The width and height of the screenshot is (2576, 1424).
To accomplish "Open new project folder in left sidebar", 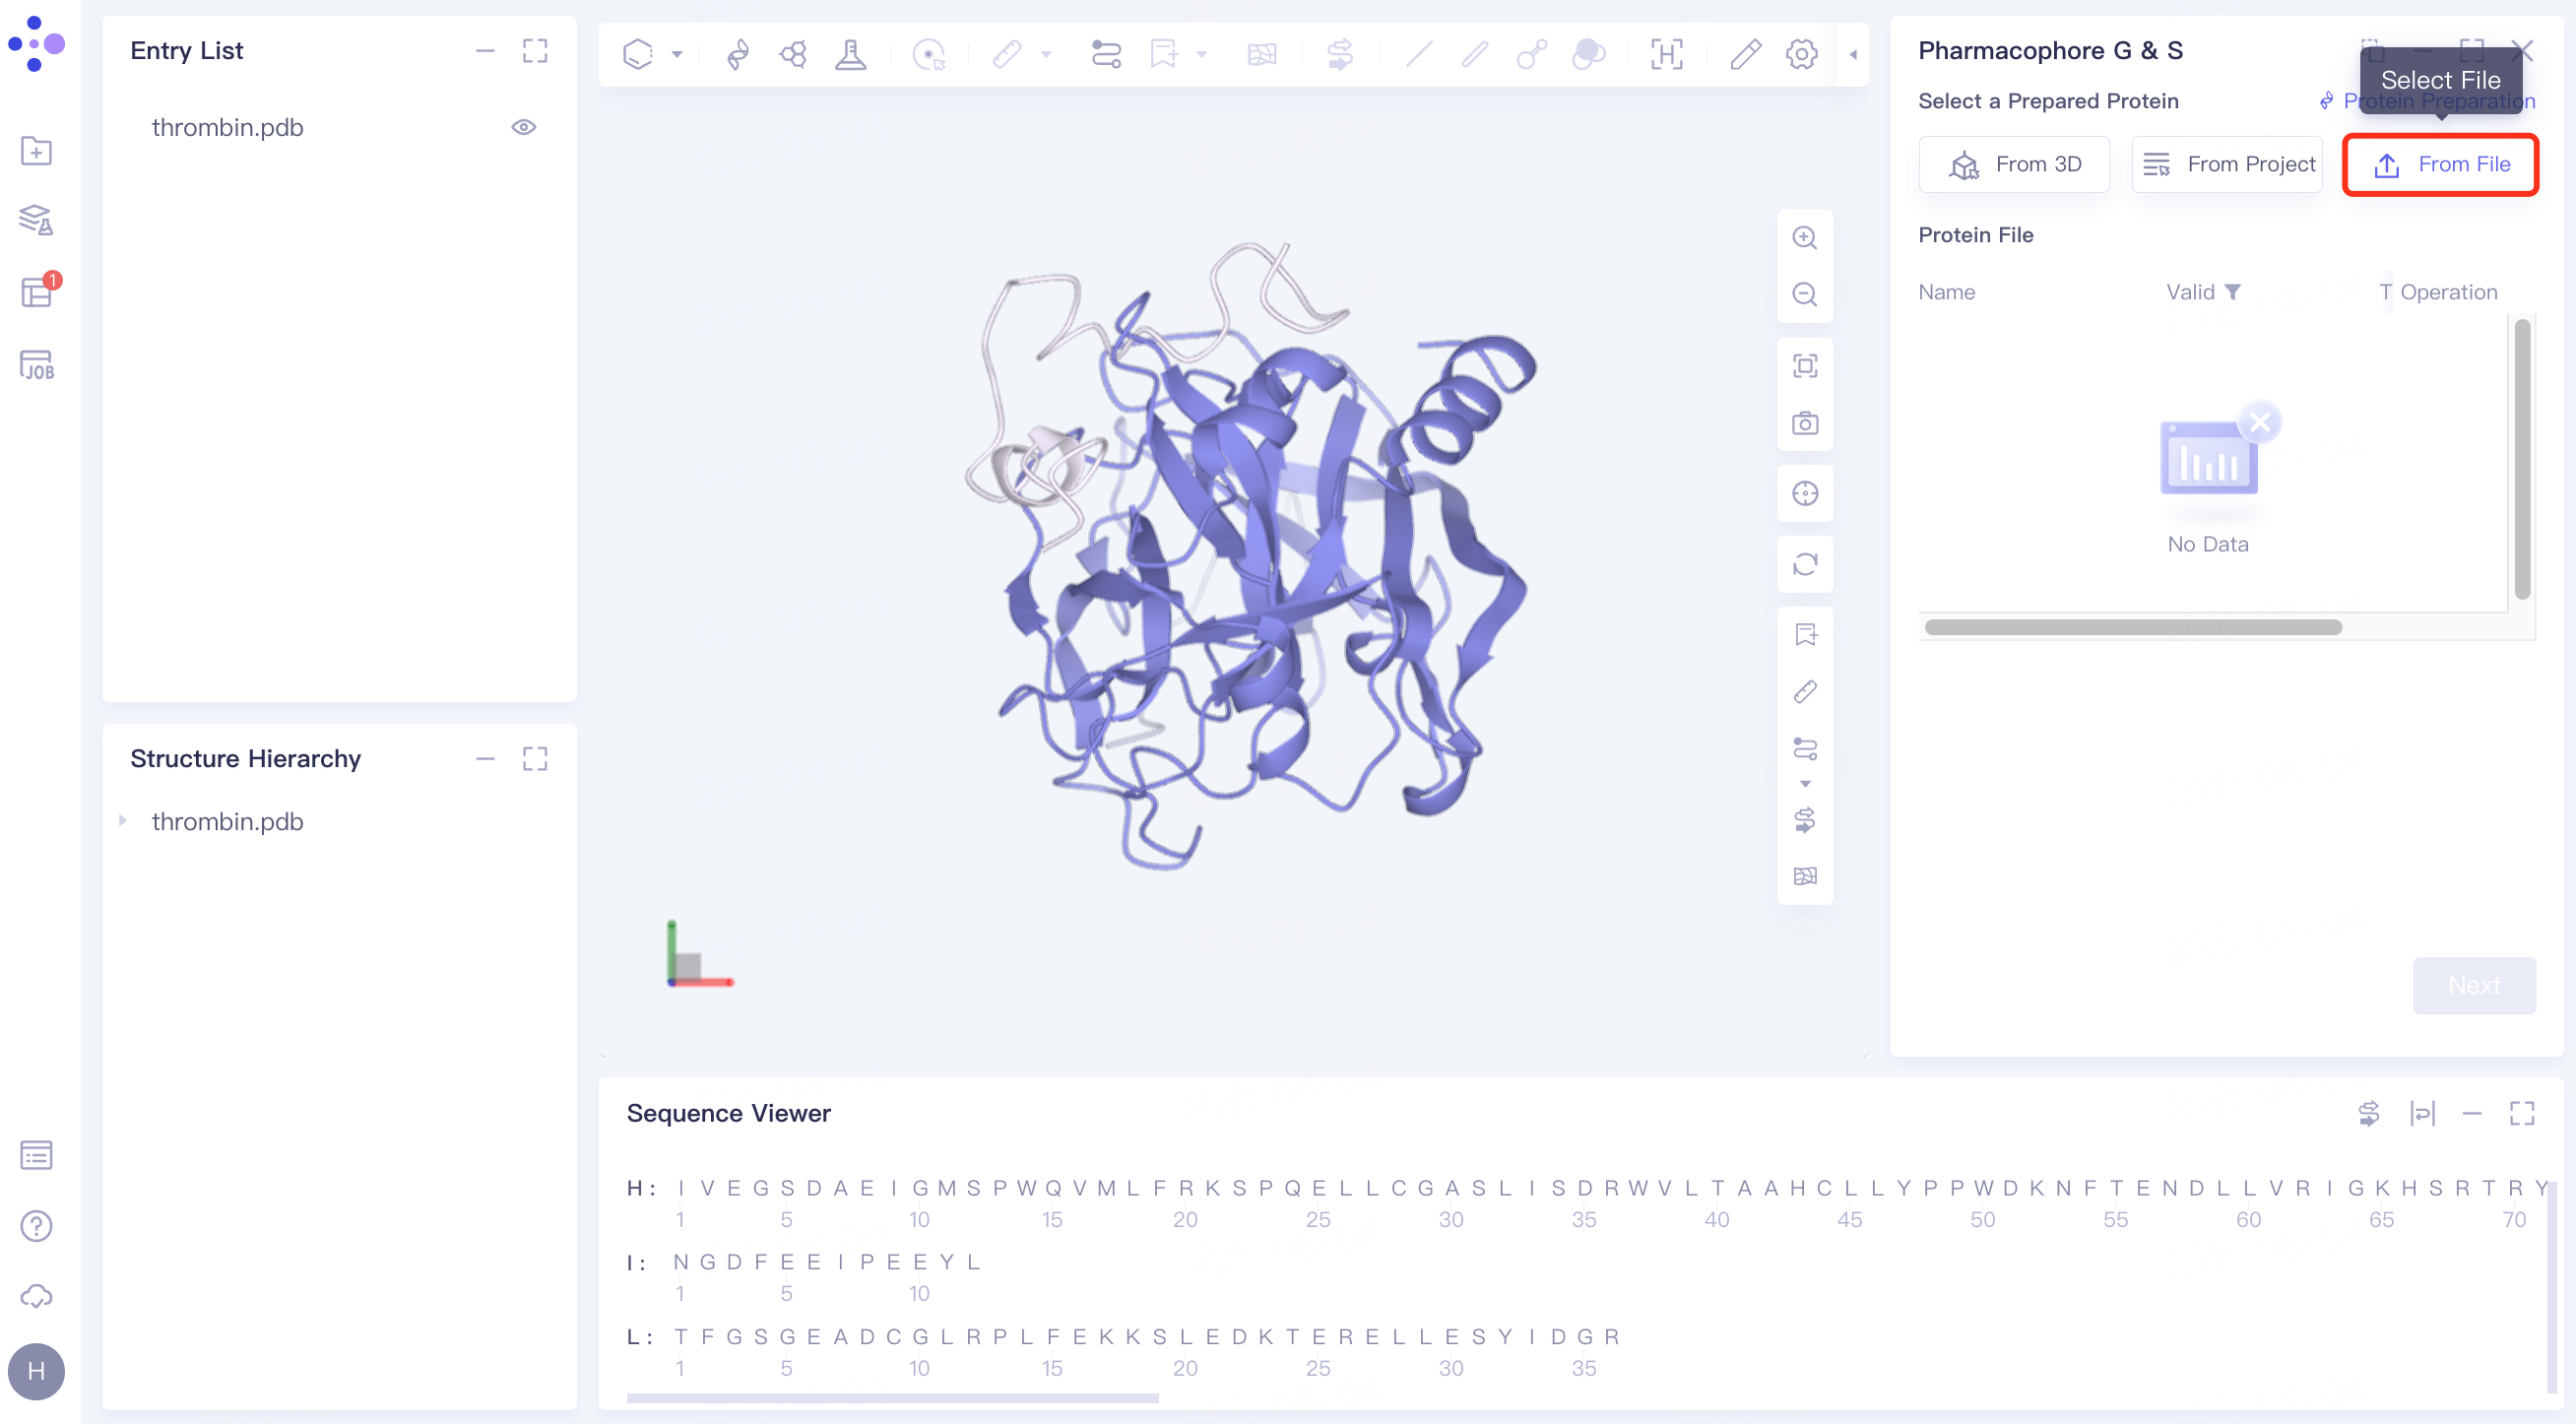I will click(x=36, y=151).
